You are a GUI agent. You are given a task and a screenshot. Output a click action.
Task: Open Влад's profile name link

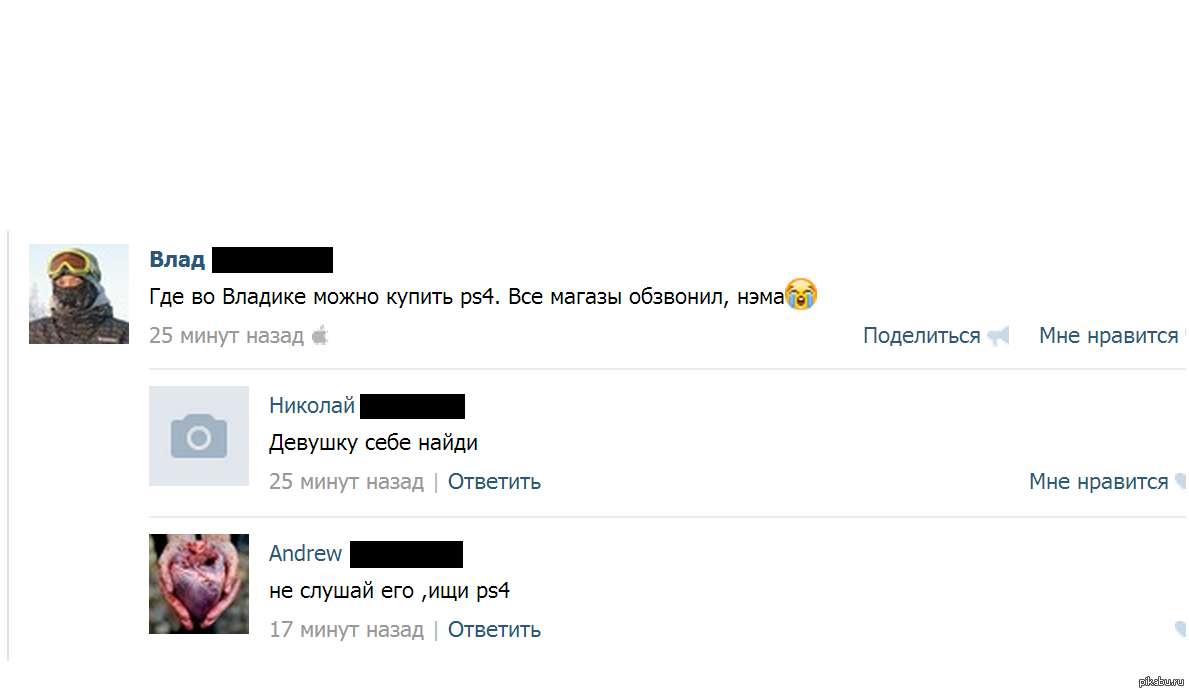coord(177,259)
